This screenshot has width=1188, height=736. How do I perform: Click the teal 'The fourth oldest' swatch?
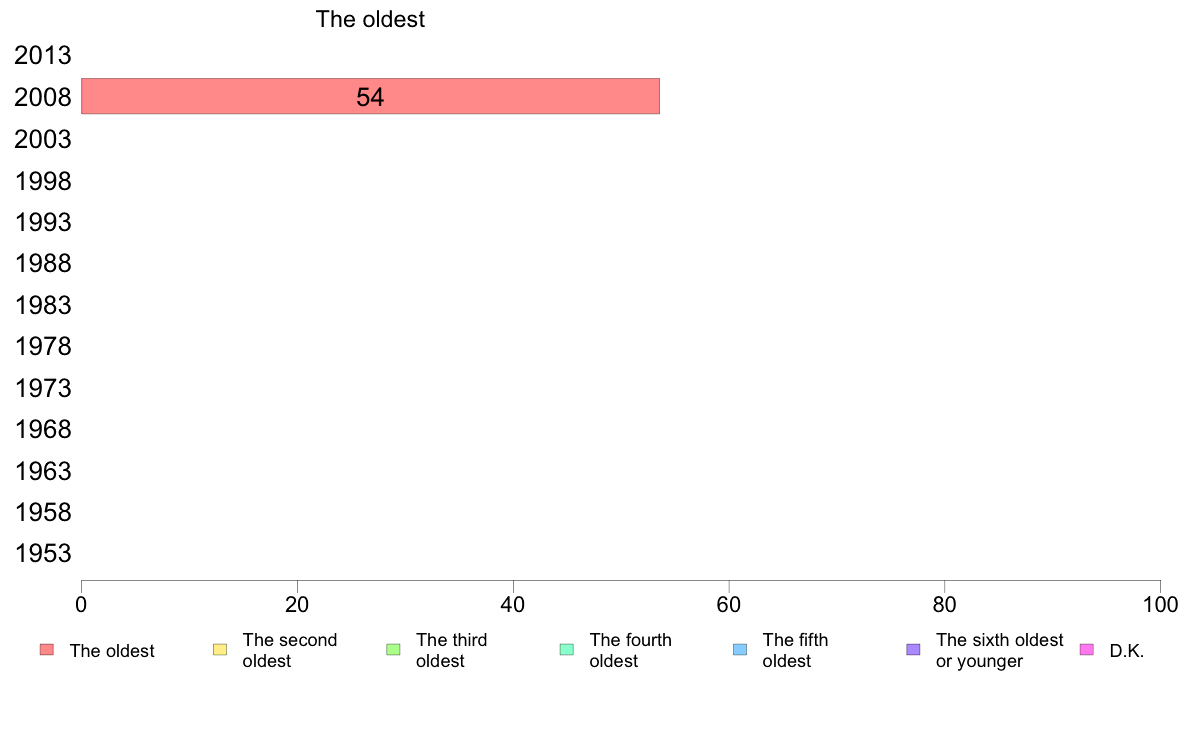click(567, 650)
